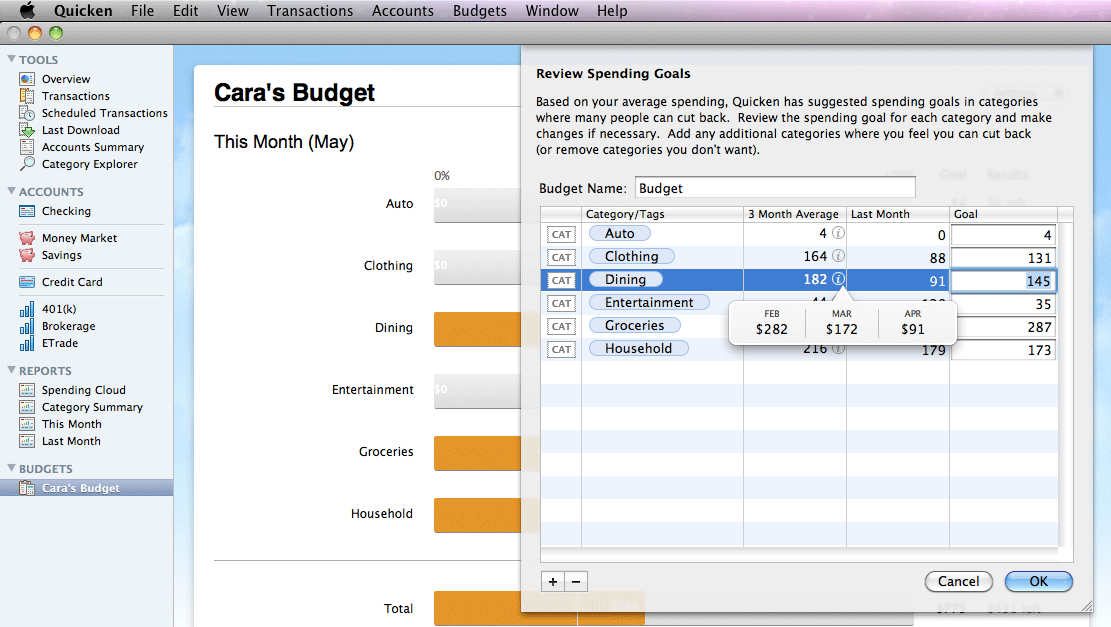Collapse the TOOLS section in the sidebar
Image resolution: width=1111 pixels, height=627 pixels.
click(11, 60)
